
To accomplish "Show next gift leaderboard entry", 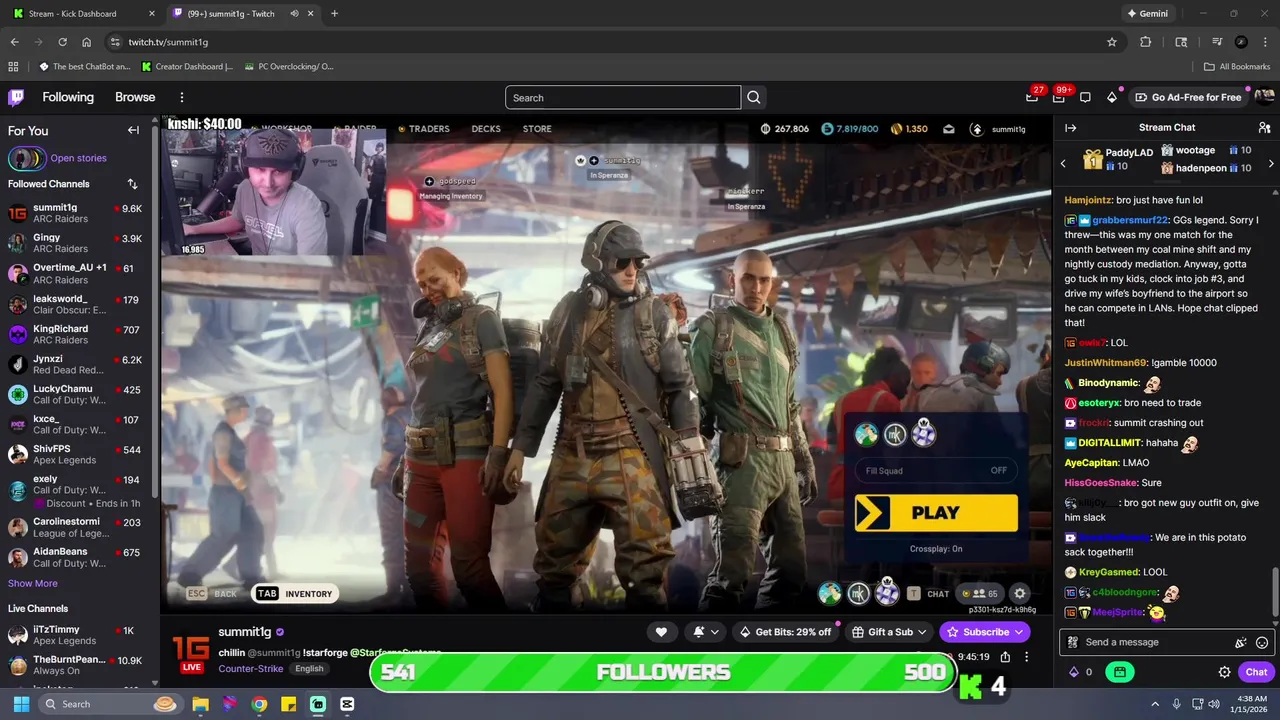I will pyautogui.click(x=1271, y=163).
